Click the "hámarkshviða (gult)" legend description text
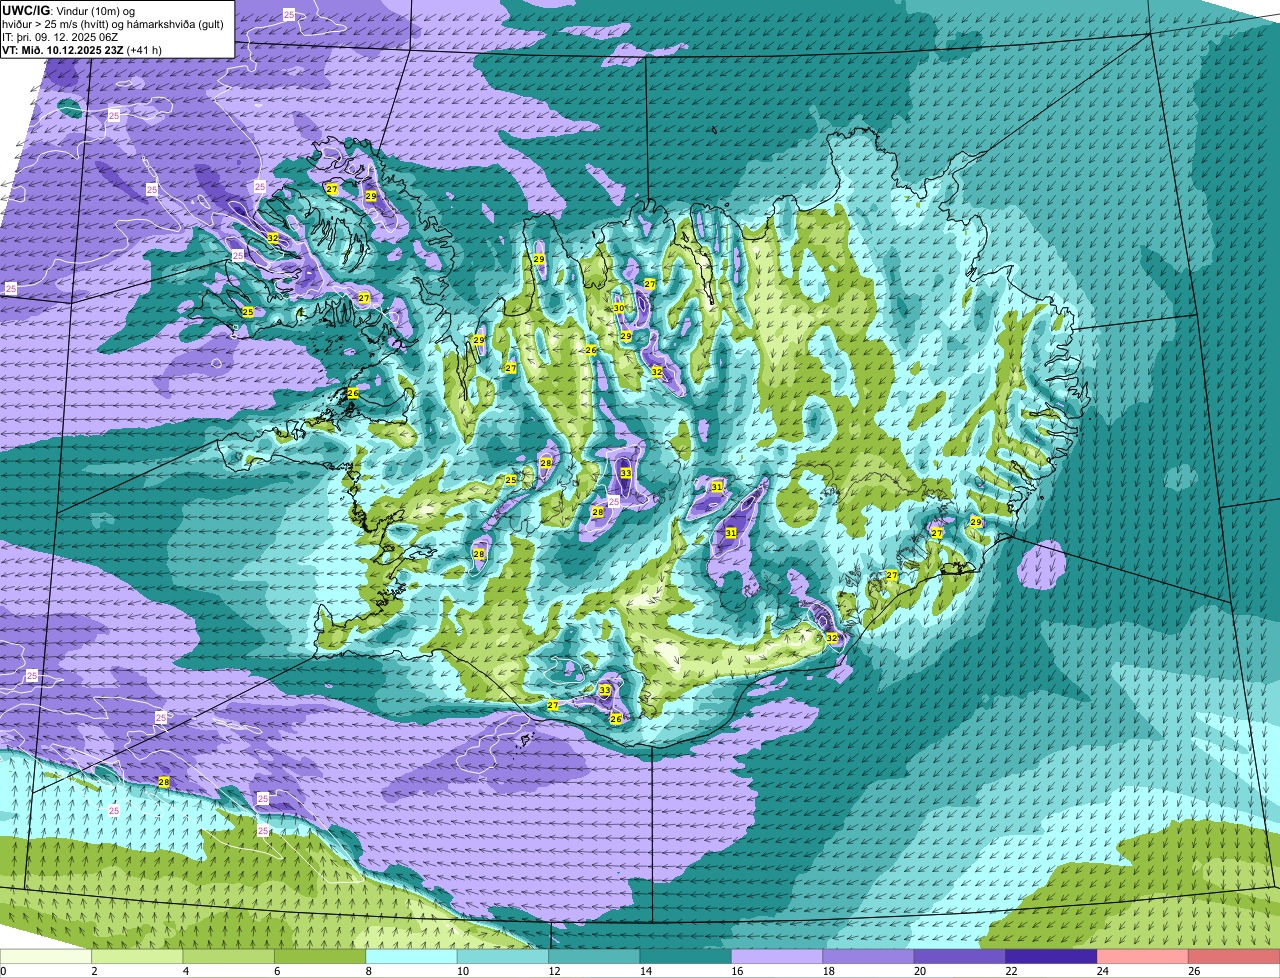The image size is (1280, 978). [173, 24]
